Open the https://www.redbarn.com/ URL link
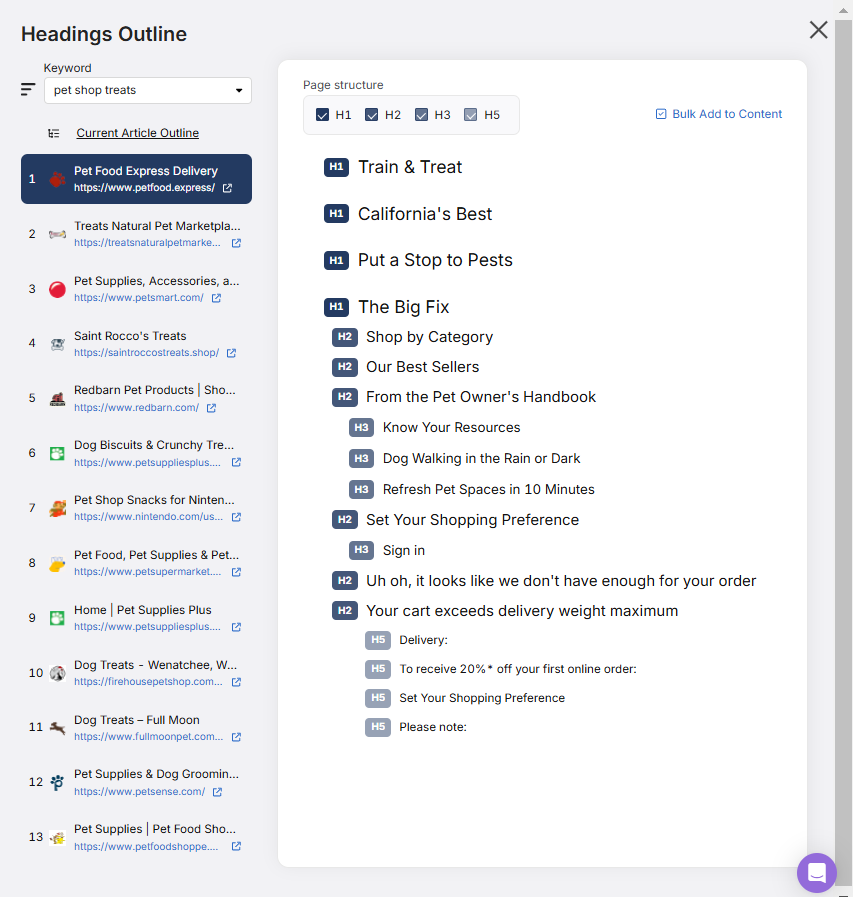 point(136,408)
